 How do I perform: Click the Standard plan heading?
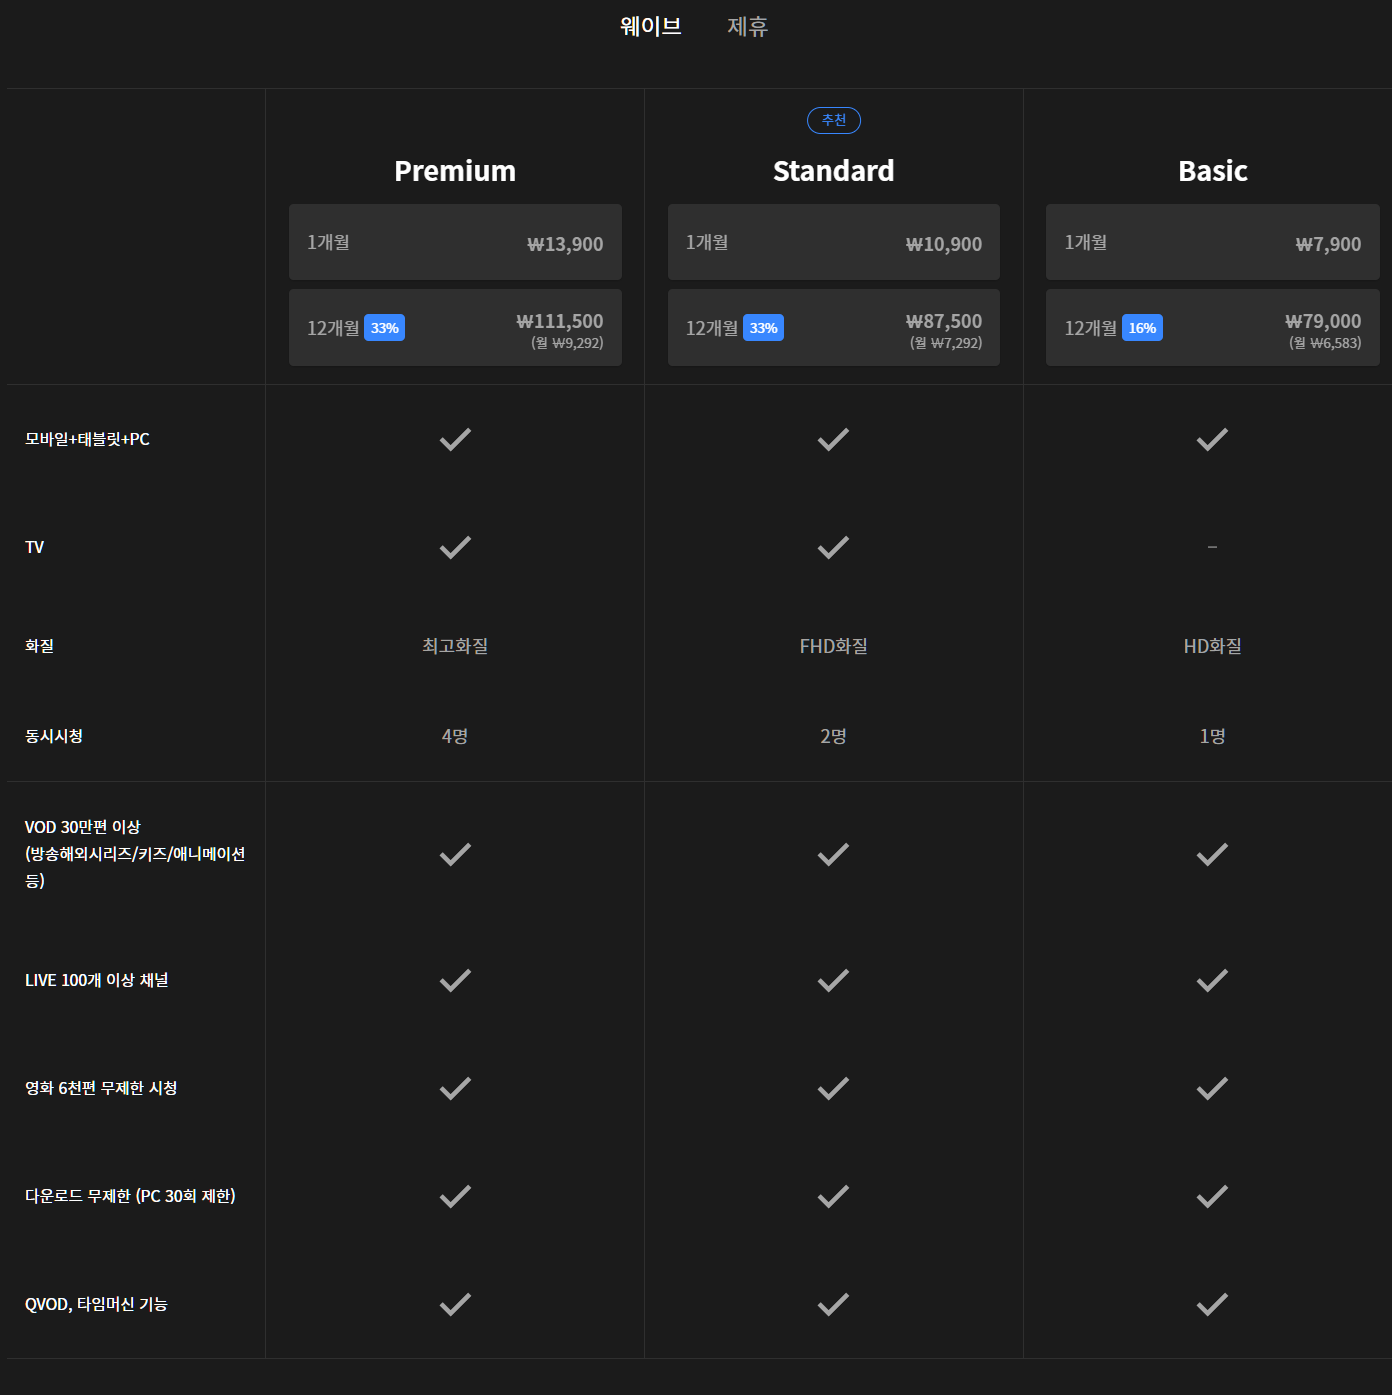[834, 171]
